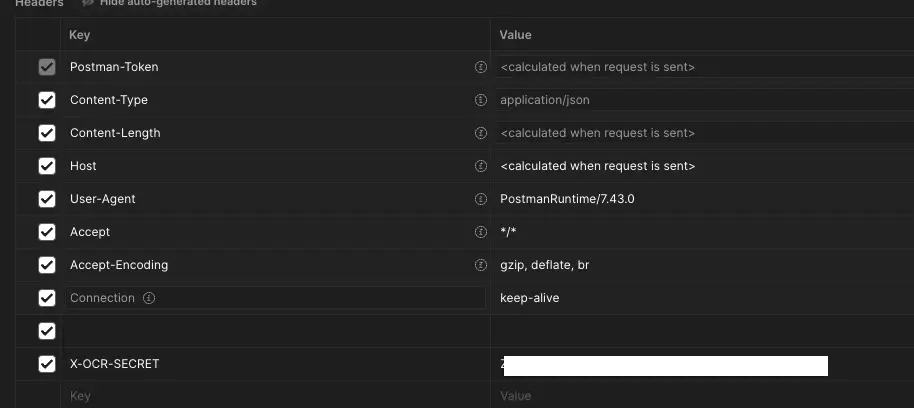Click the PostmanRuntime/7.43.0 value
914x408 pixels.
(567, 199)
